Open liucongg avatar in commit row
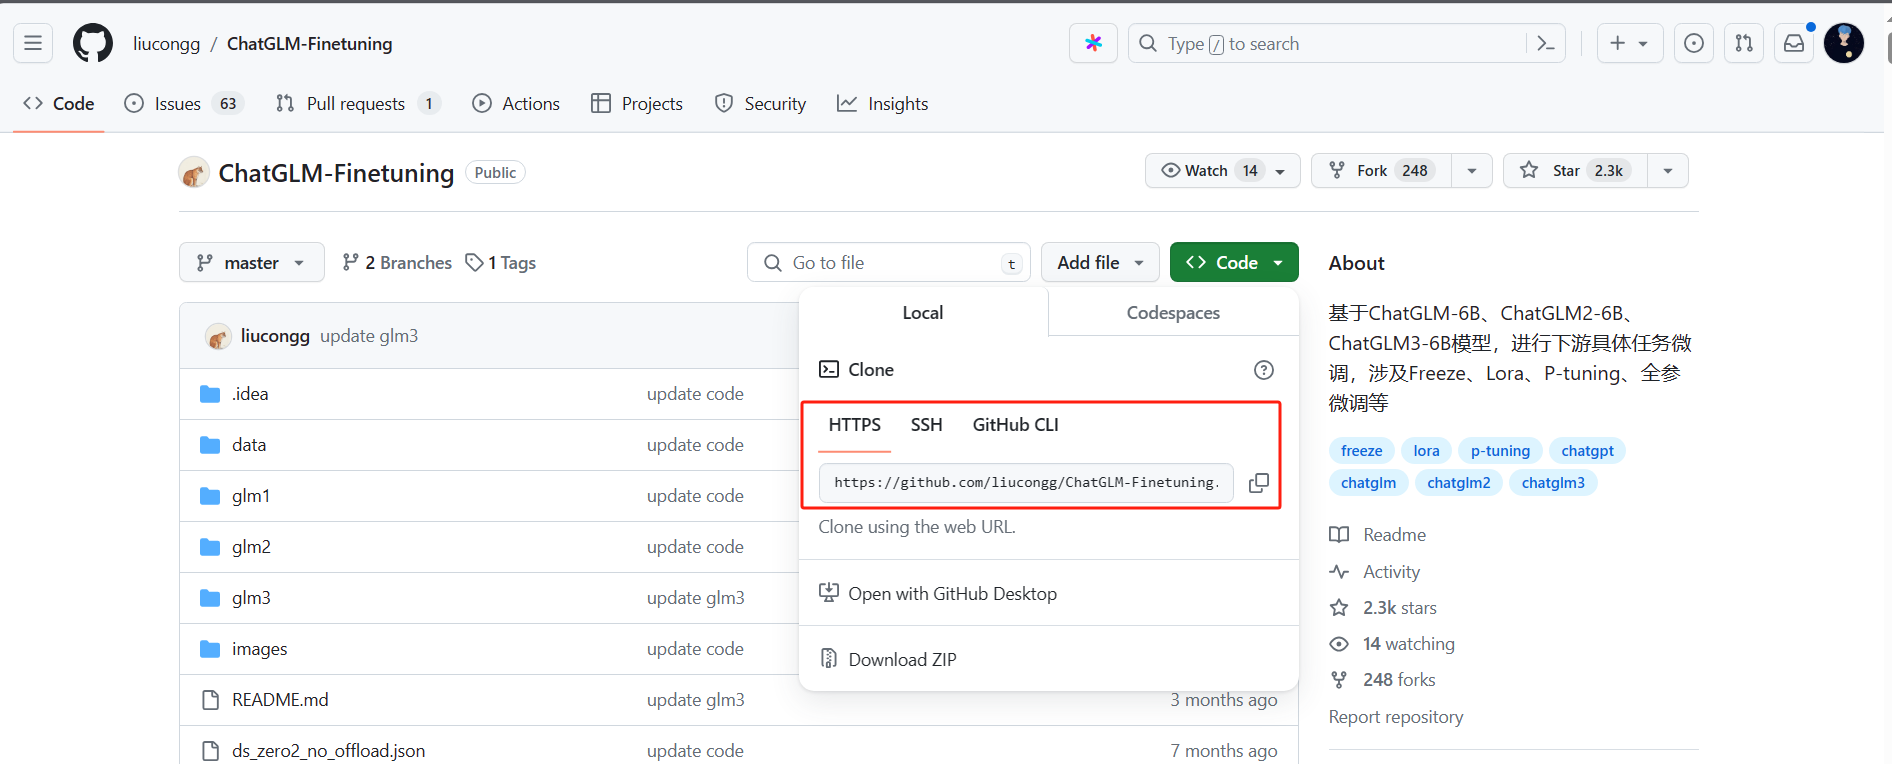Viewport: 1892px width, 764px height. 218,336
